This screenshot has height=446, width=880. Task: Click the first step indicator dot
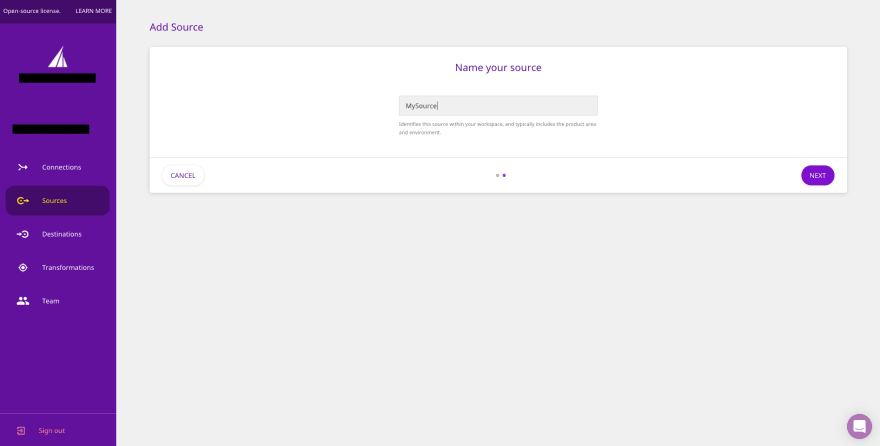click(x=497, y=175)
